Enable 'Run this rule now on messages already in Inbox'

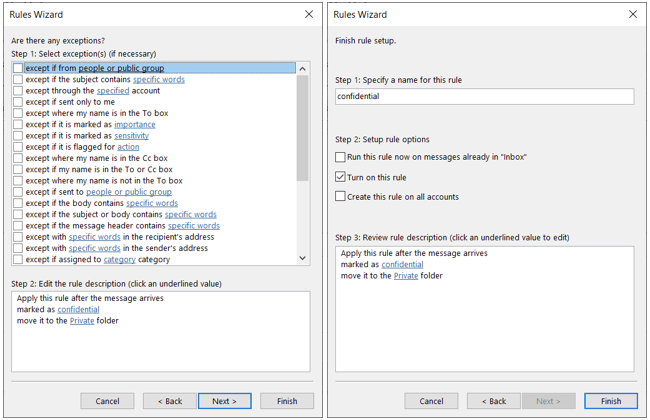340,157
